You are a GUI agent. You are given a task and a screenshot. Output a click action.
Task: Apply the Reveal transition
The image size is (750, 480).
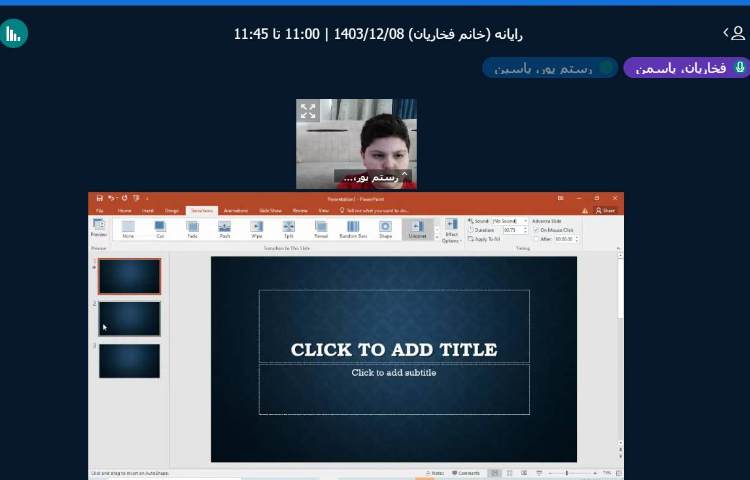coord(321,229)
